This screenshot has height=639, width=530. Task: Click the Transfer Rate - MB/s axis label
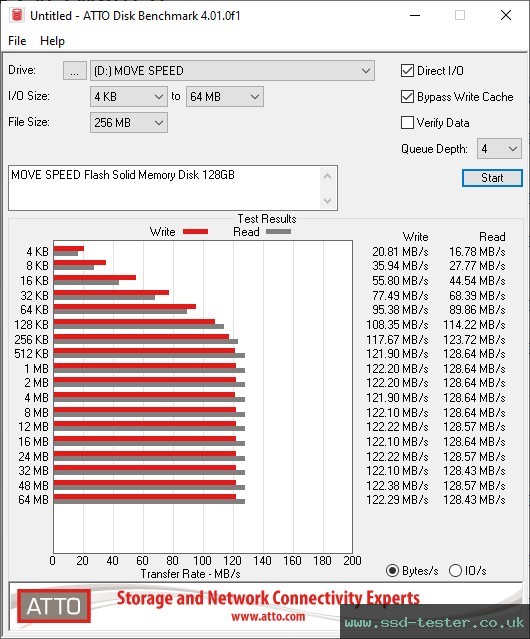click(x=190, y=574)
